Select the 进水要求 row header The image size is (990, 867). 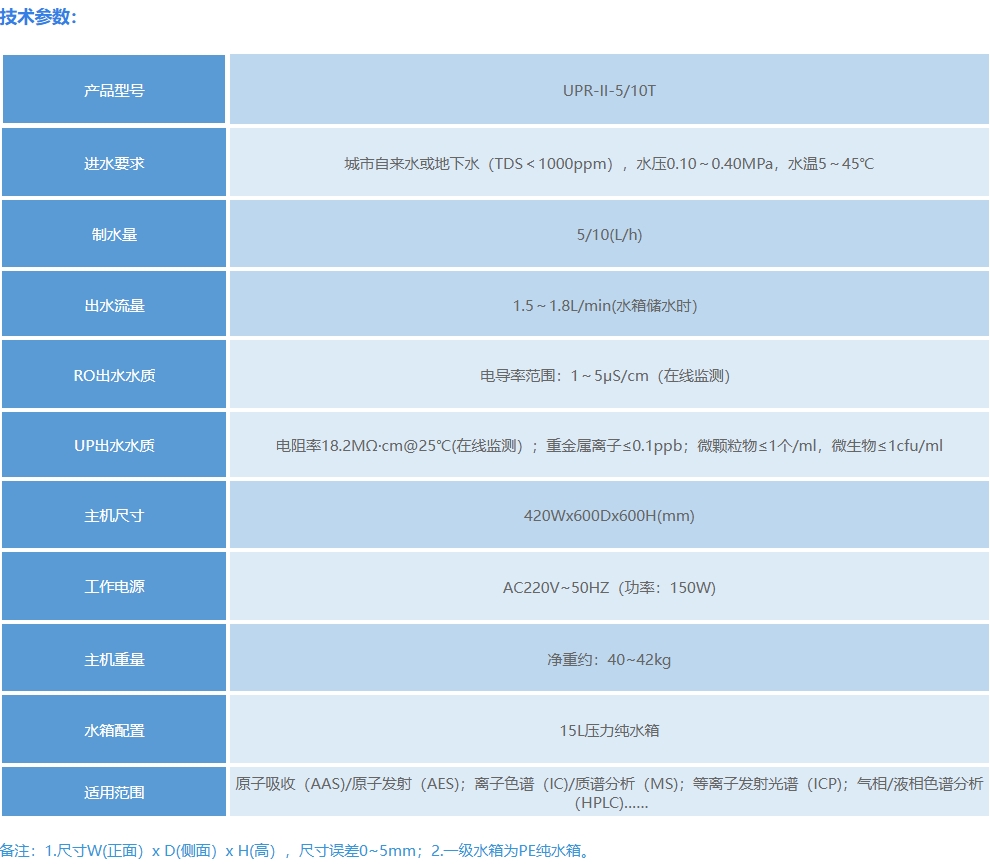(x=114, y=162)
